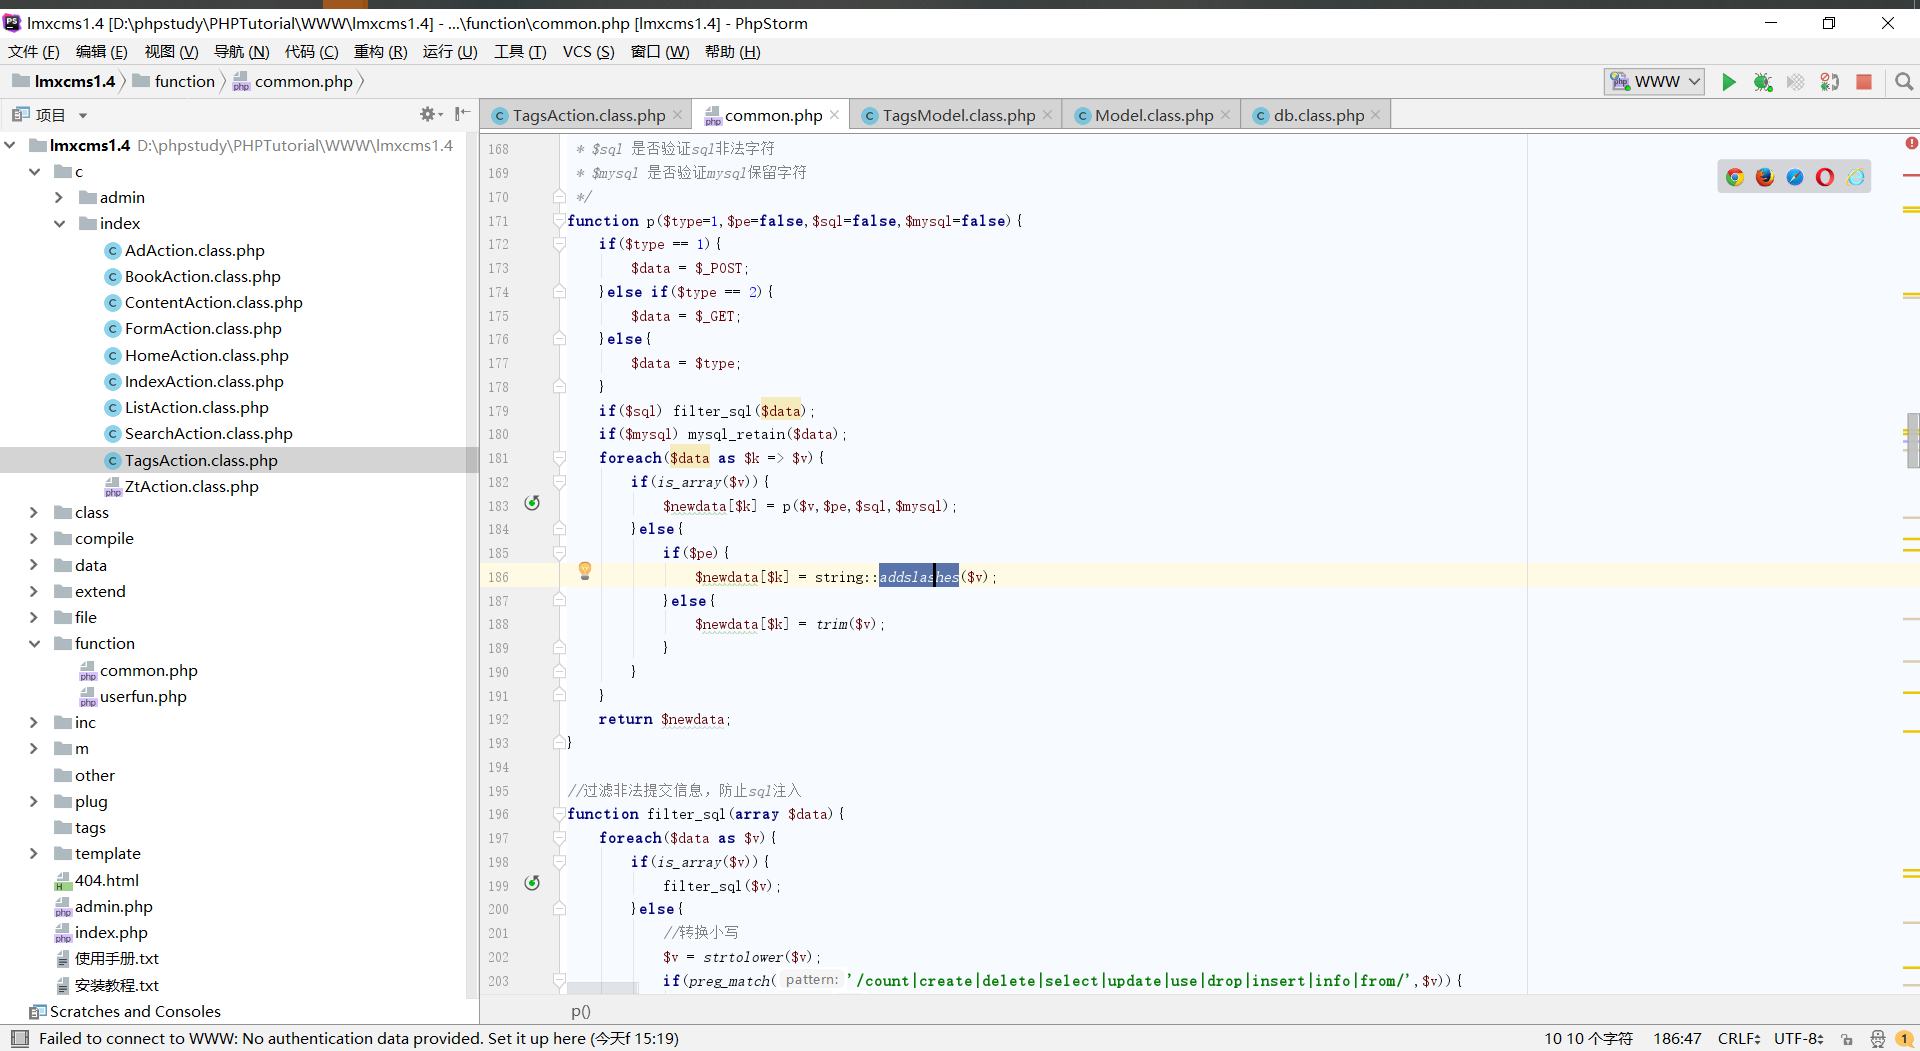1920x1051 pixels.
Task: Close the Model.class.php tab
Action: tap(1225, 115)
